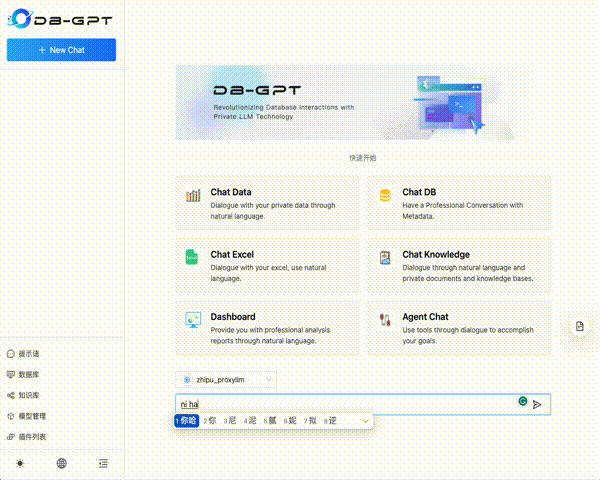
Task: Choose IME candidate 1 你哈
Action: (x=186, y=421)
